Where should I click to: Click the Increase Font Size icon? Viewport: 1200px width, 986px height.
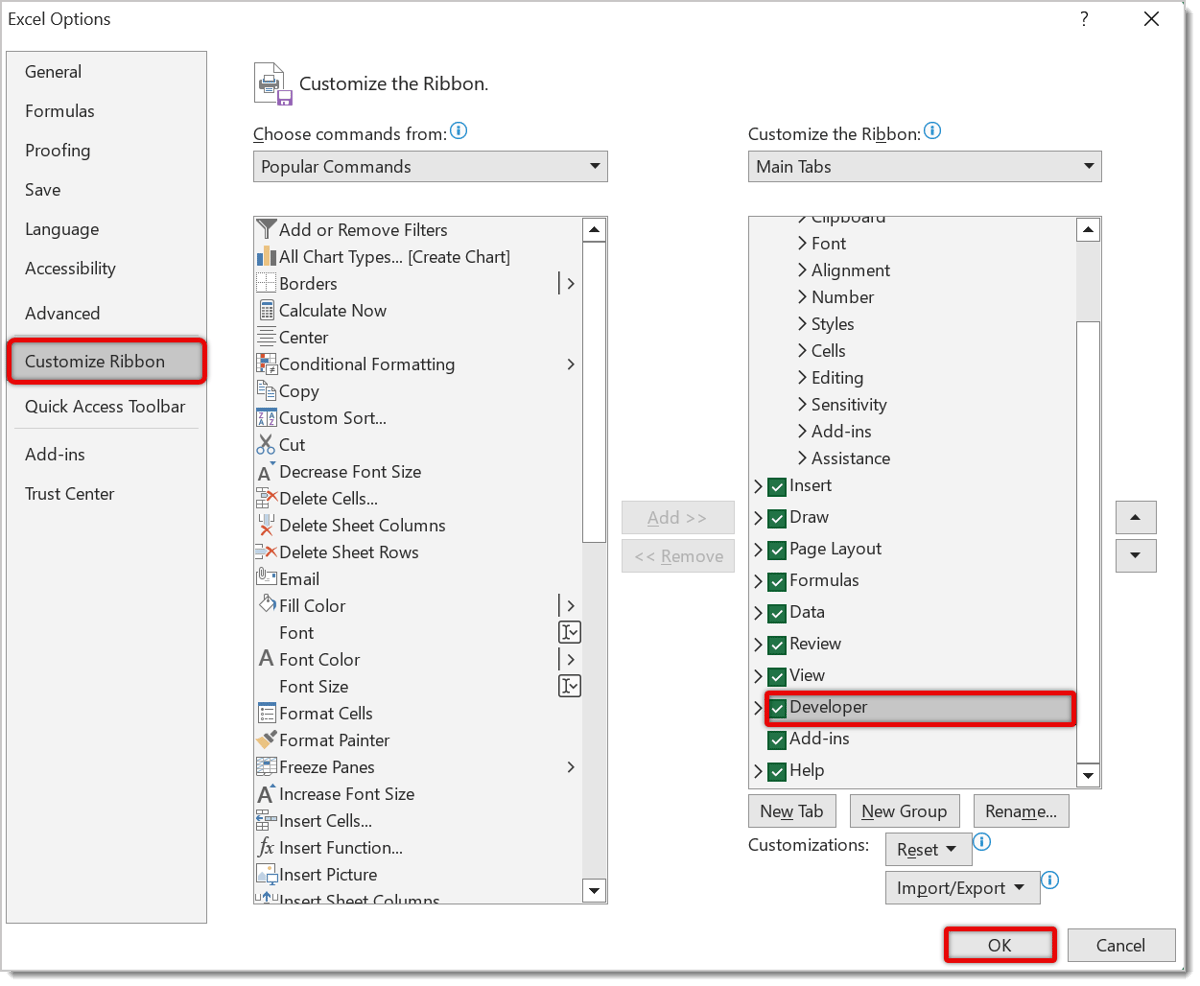click(x=266, y=794)
